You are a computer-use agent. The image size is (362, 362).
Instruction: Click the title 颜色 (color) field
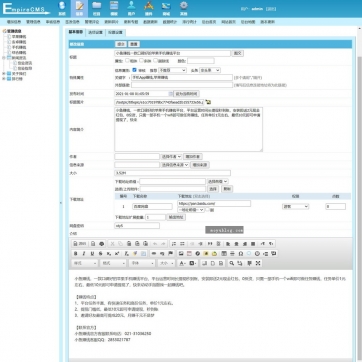pyautogui.click(x=201, y=61)
